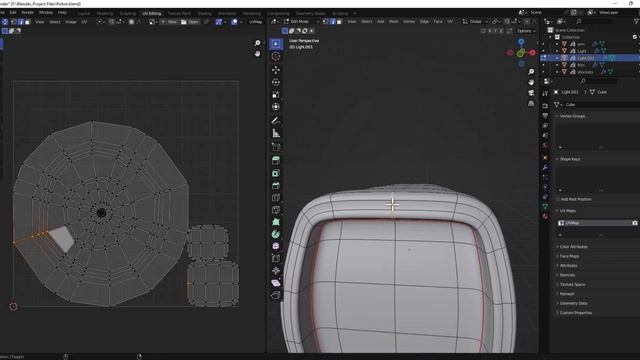Select the Shrink/Fatten tool
The image size is (640, 360).
click(x=276, y=271)
